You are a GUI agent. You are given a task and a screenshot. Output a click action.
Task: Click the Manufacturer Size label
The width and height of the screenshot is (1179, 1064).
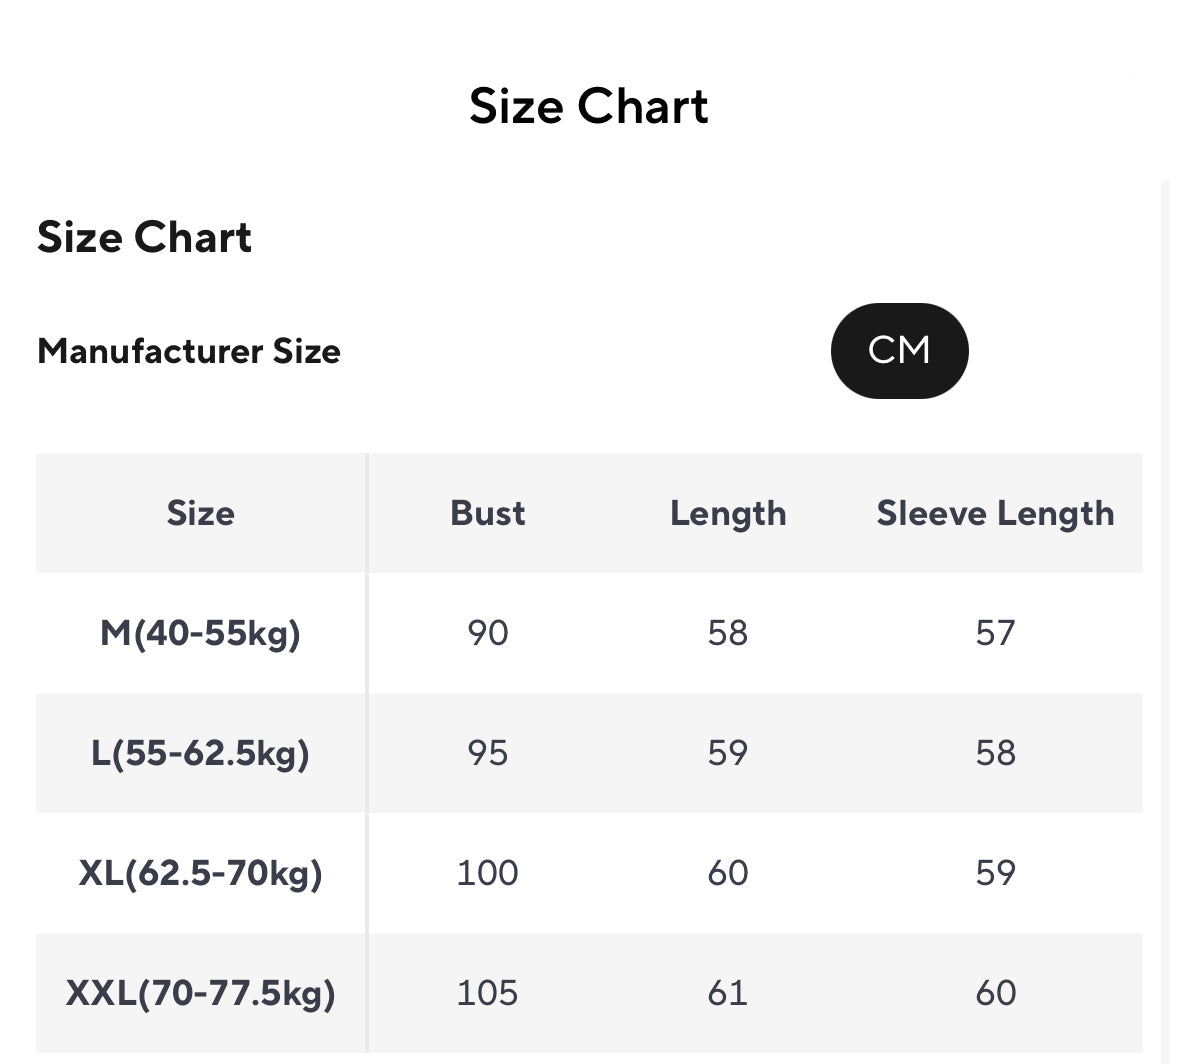[189, 352]
